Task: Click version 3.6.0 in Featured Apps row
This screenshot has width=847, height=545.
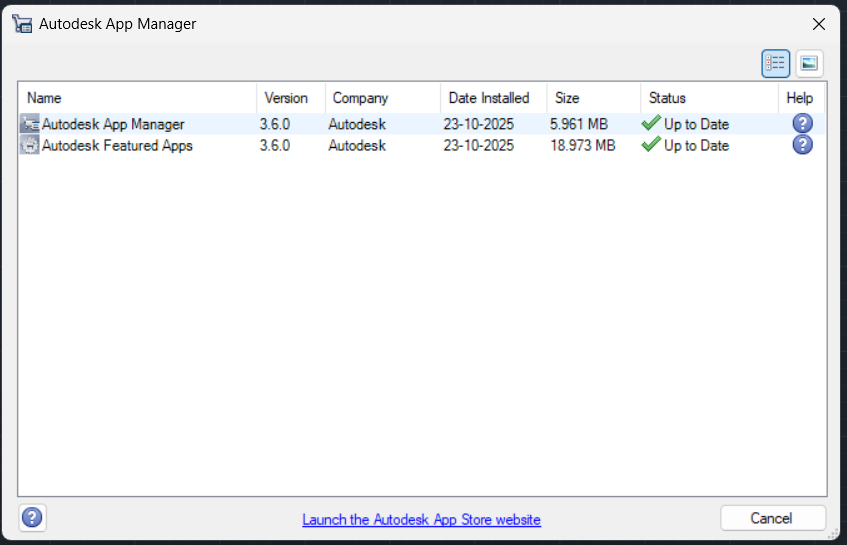Action: click(x=274, y=145)
